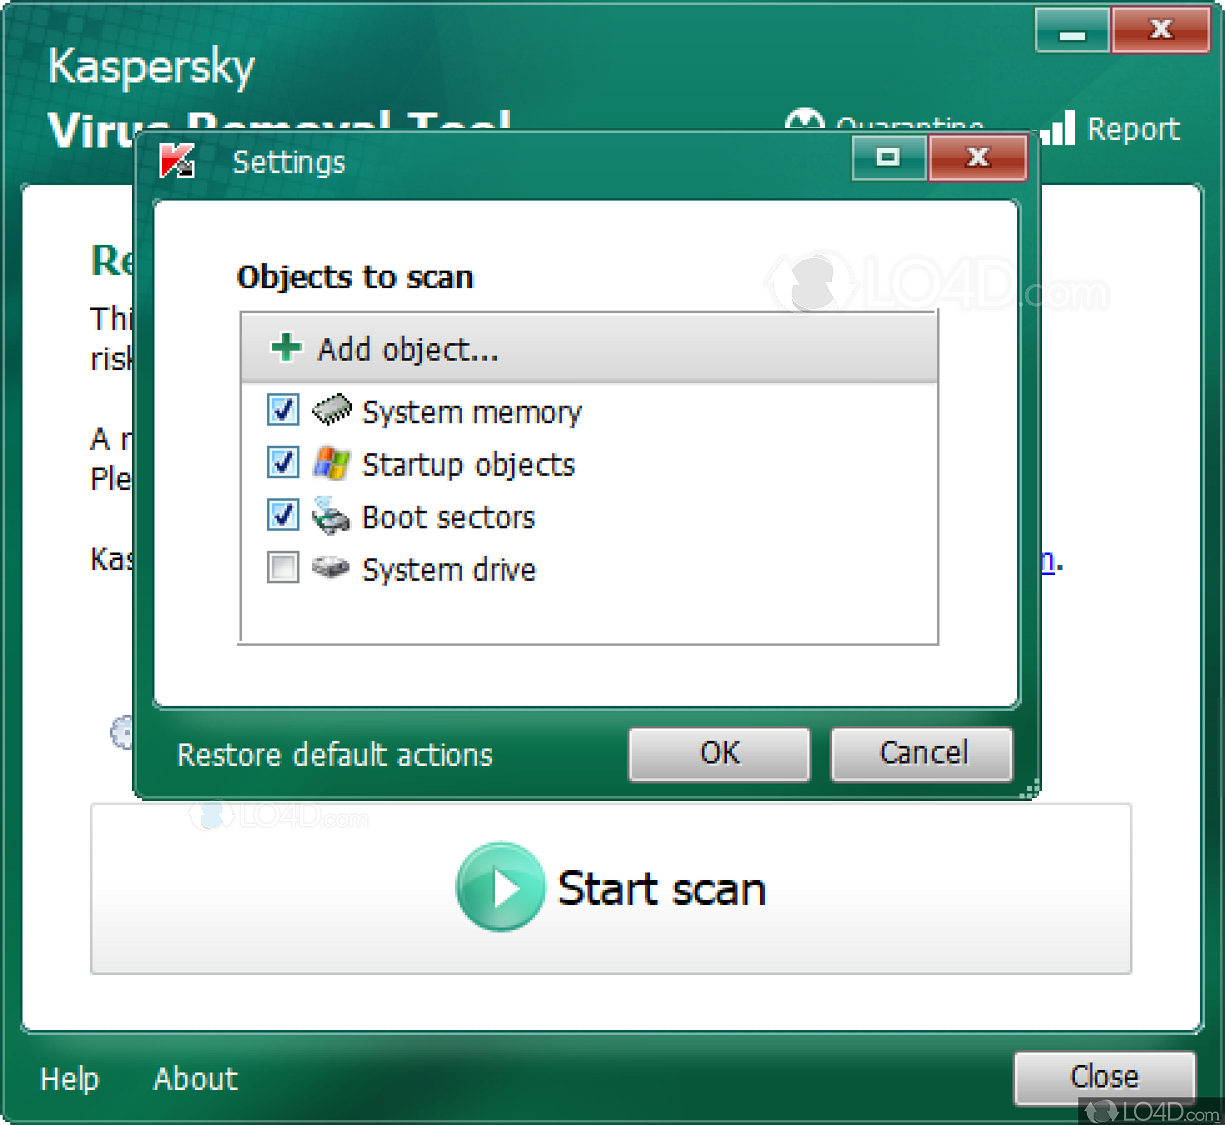Click the System memory chip icon
Viewport: 1225px width, 1125px height.
pos(331,410)
